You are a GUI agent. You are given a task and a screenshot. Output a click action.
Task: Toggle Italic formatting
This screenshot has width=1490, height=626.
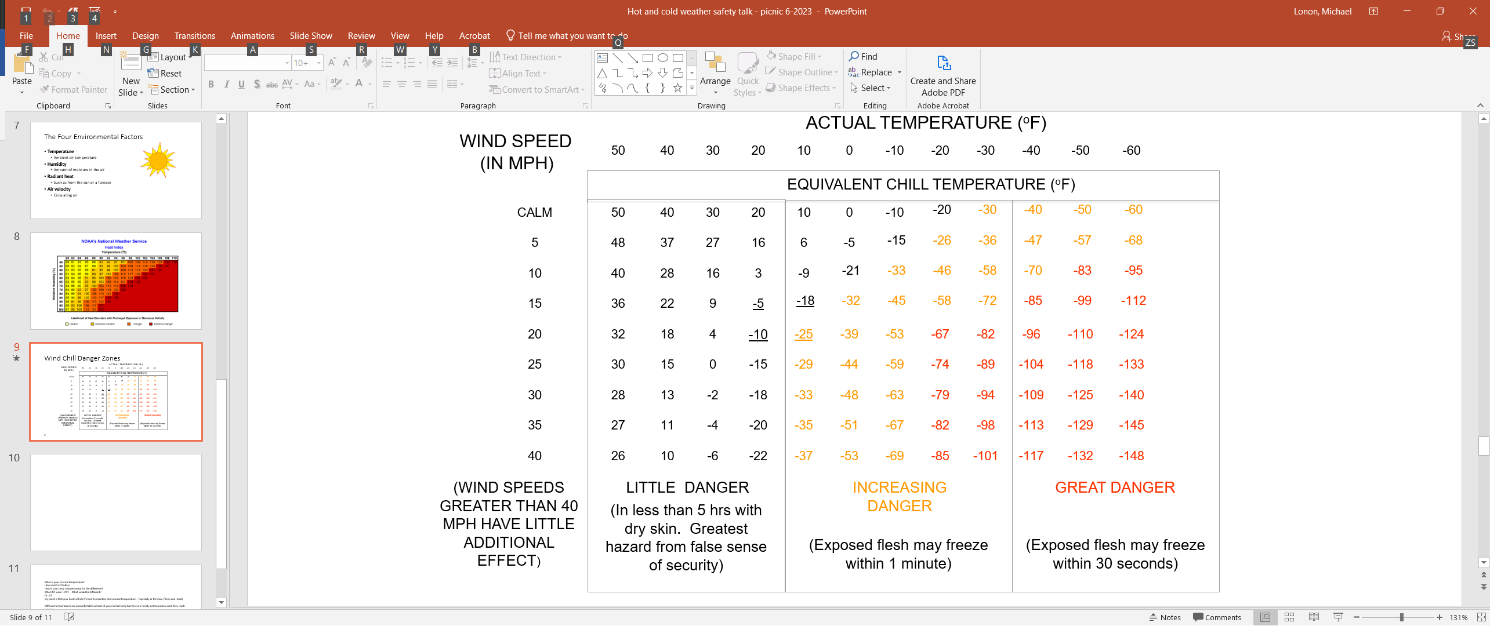point(227,84)
